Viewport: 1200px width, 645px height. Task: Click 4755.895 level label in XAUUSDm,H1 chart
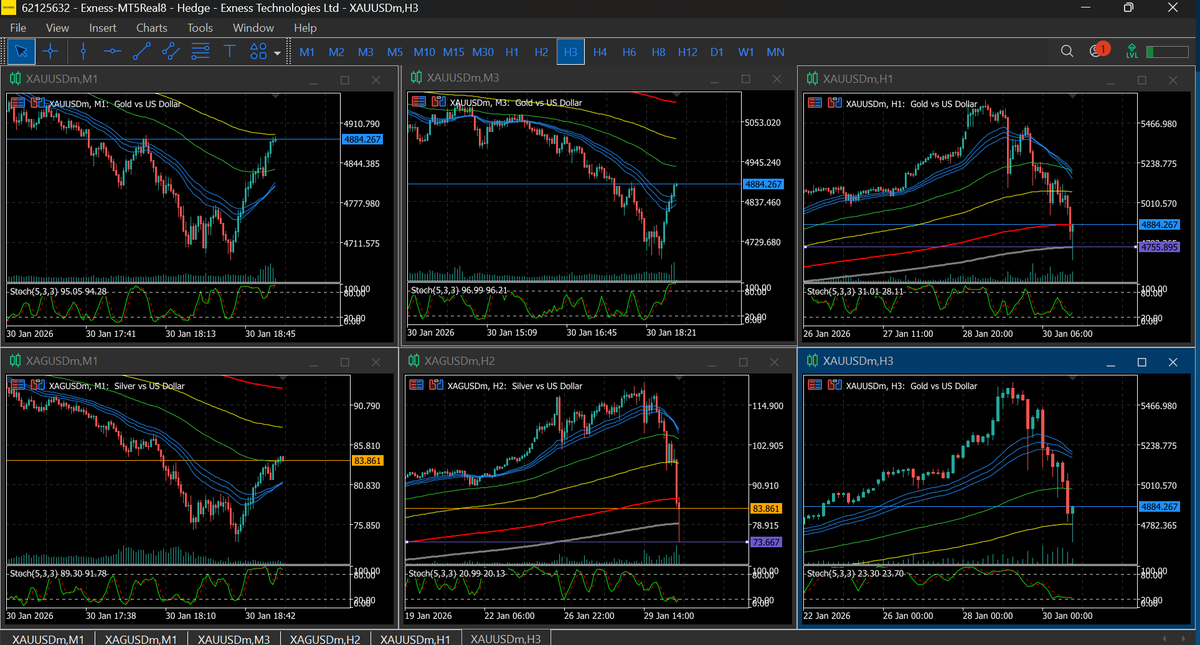(x=1159, y=246)
